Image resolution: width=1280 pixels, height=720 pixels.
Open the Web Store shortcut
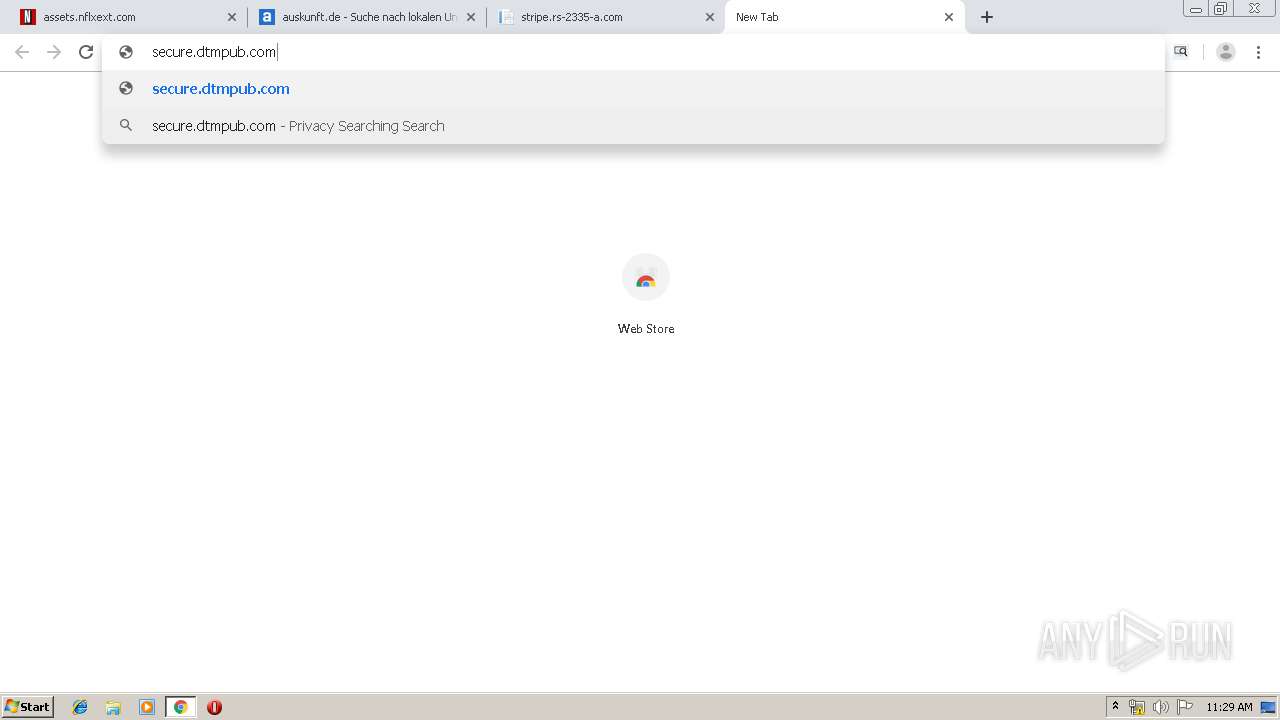[646, 294]
